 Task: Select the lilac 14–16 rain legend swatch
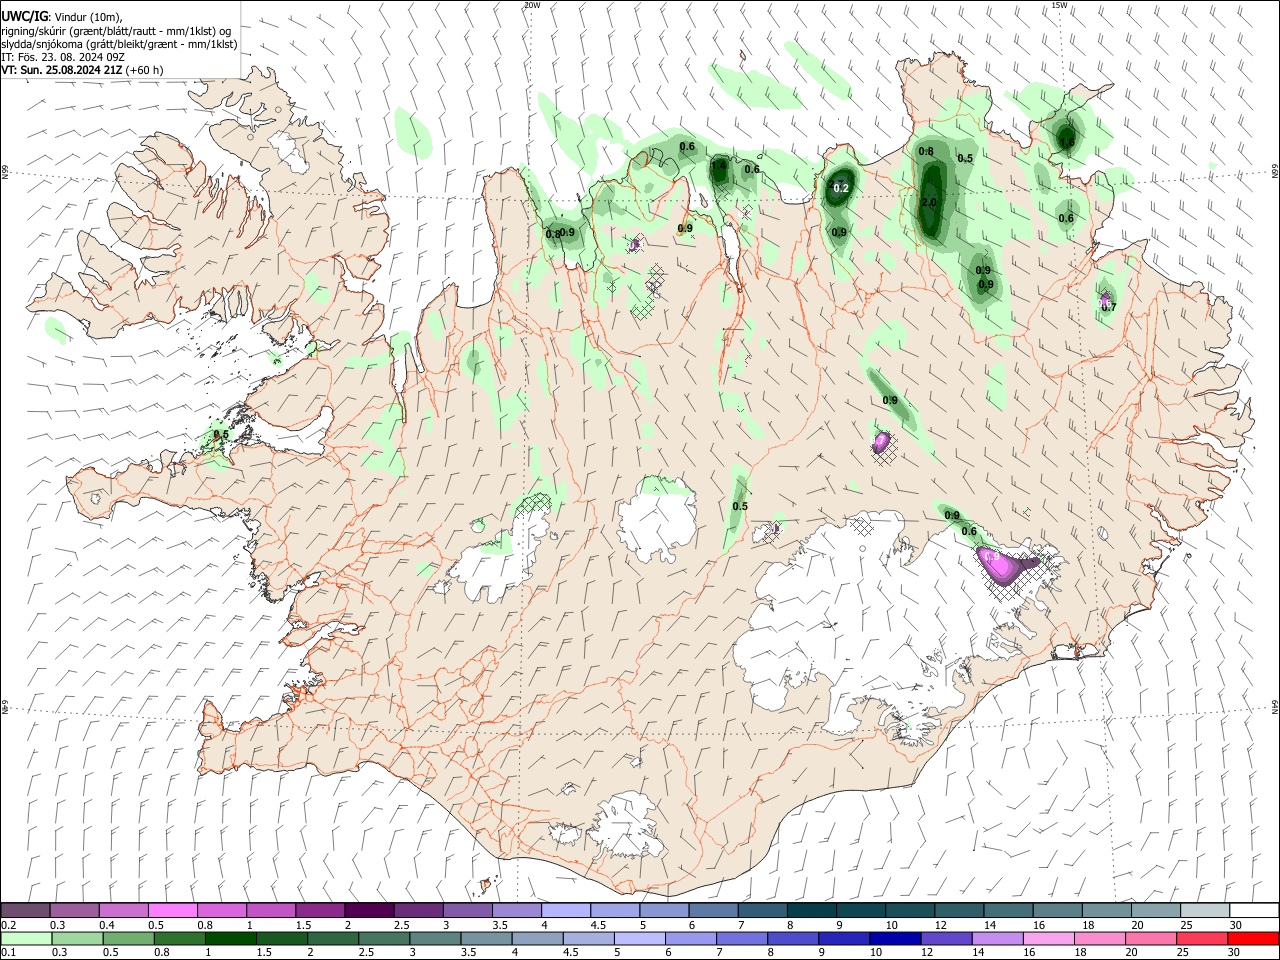pos(997,938)
